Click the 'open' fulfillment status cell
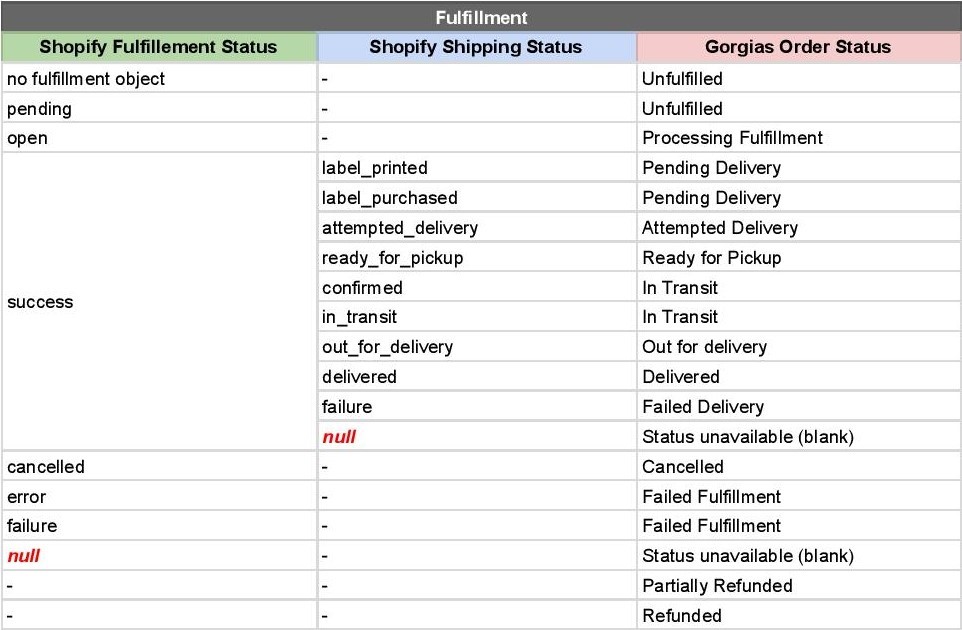Screen dimensions: 962x630 pyautogui.click(x=158, y=138)
